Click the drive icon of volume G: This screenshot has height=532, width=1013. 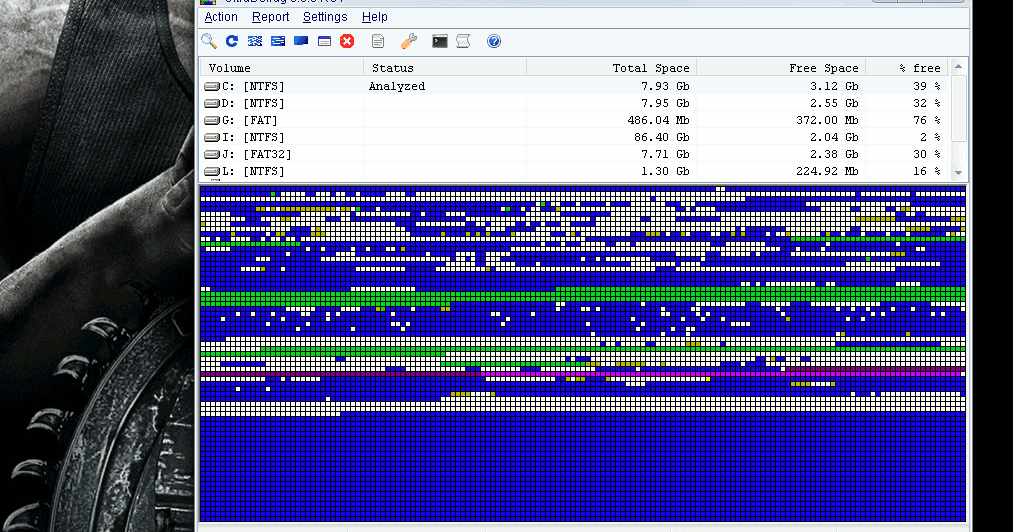212,120
